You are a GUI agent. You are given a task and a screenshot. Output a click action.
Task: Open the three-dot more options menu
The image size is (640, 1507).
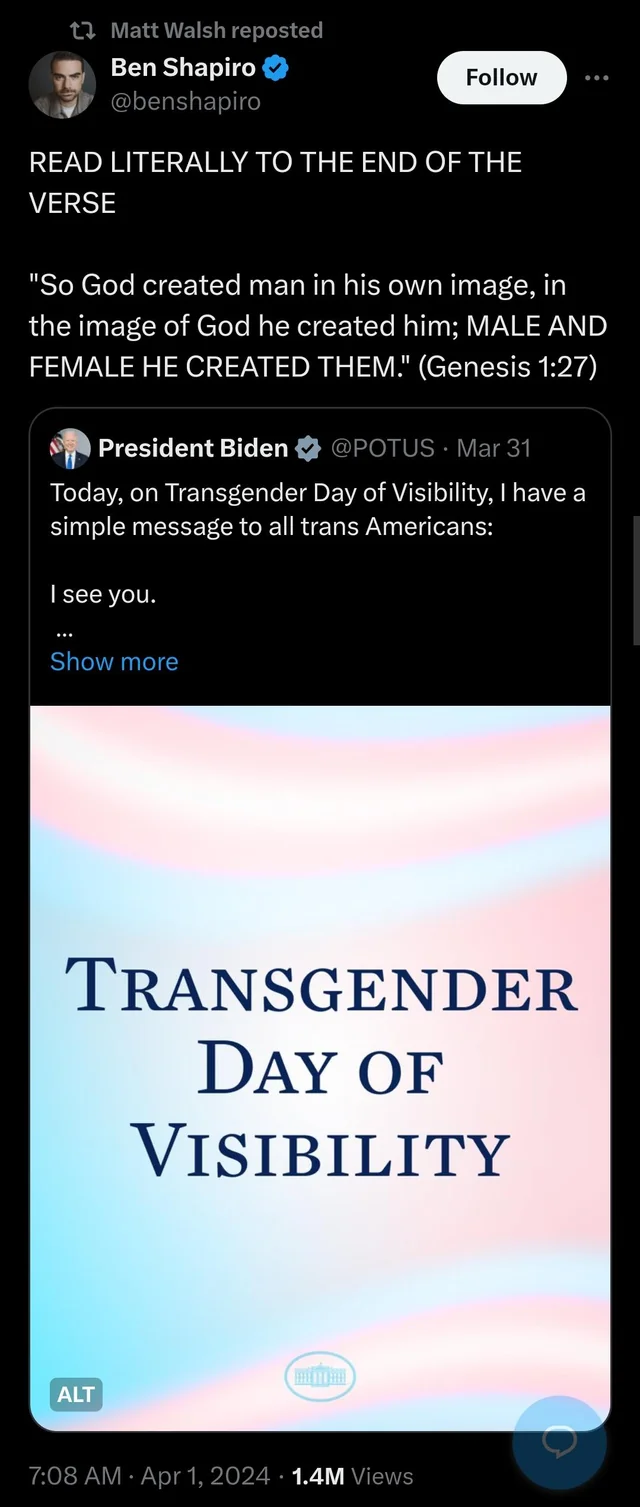[x=596, y=78]
